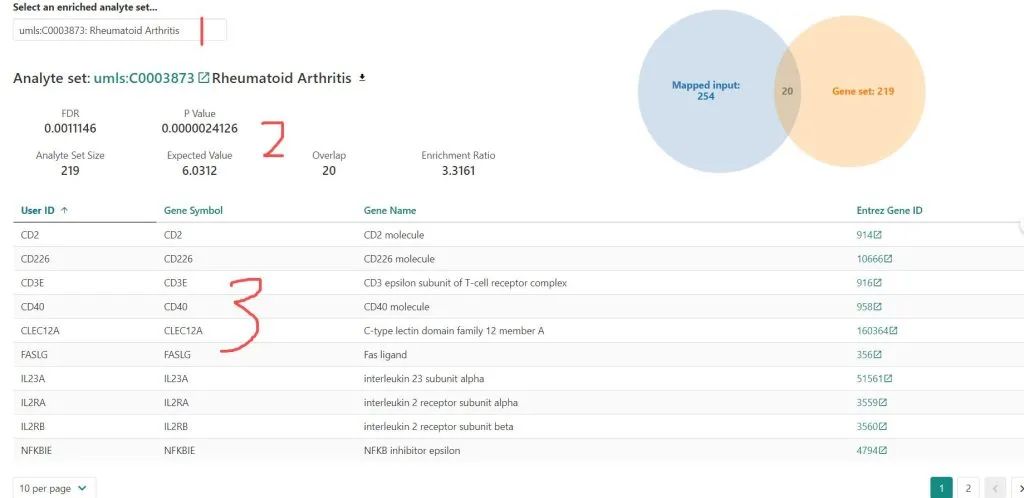Click external link icon after 10666

pyautogui.click(x=888, y=259)
